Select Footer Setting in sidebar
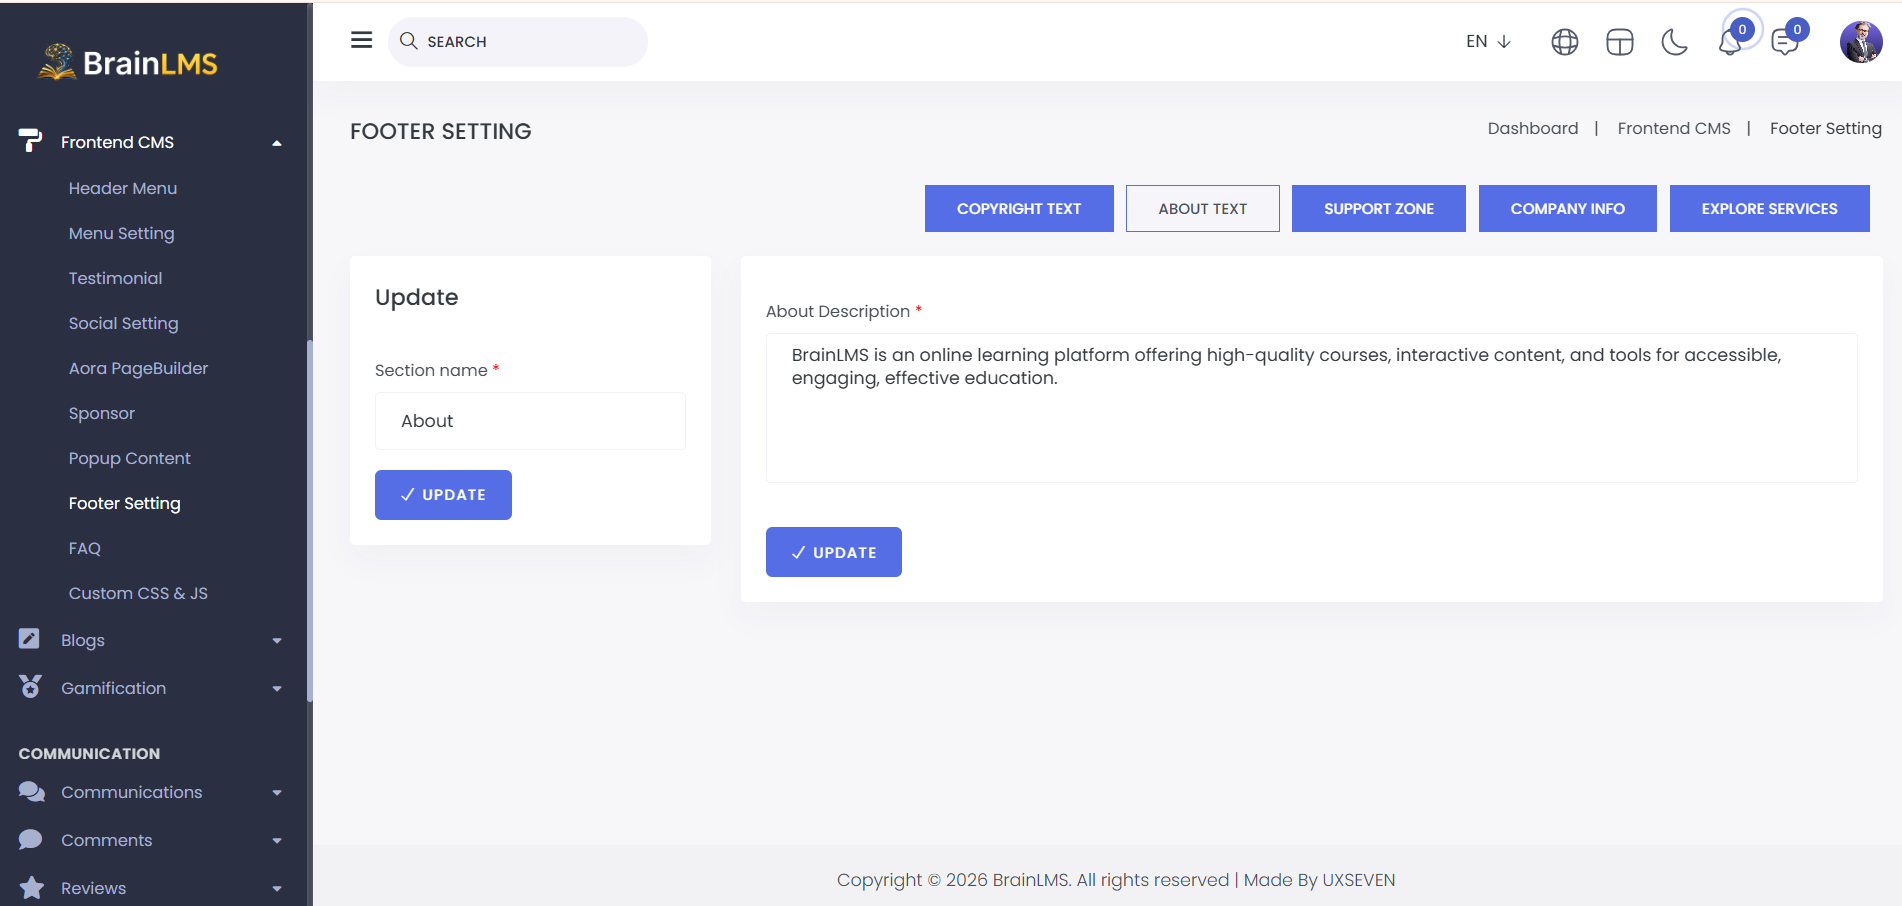Screen dimensions: 1902x906 (124, 503)
